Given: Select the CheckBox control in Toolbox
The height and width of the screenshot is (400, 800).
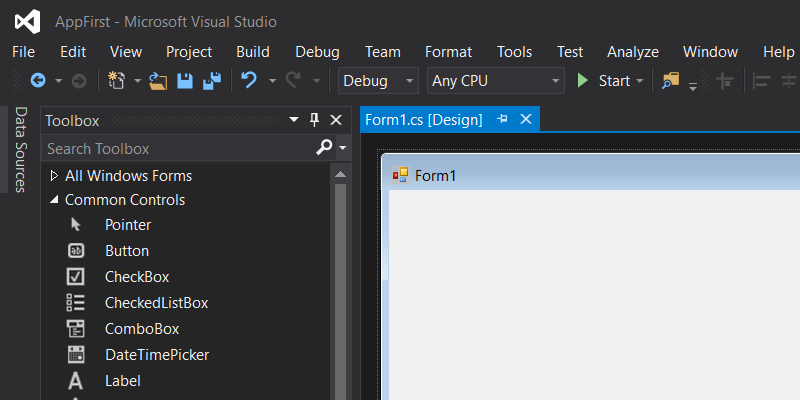Looking at the screenshot, I should point(136,277).
